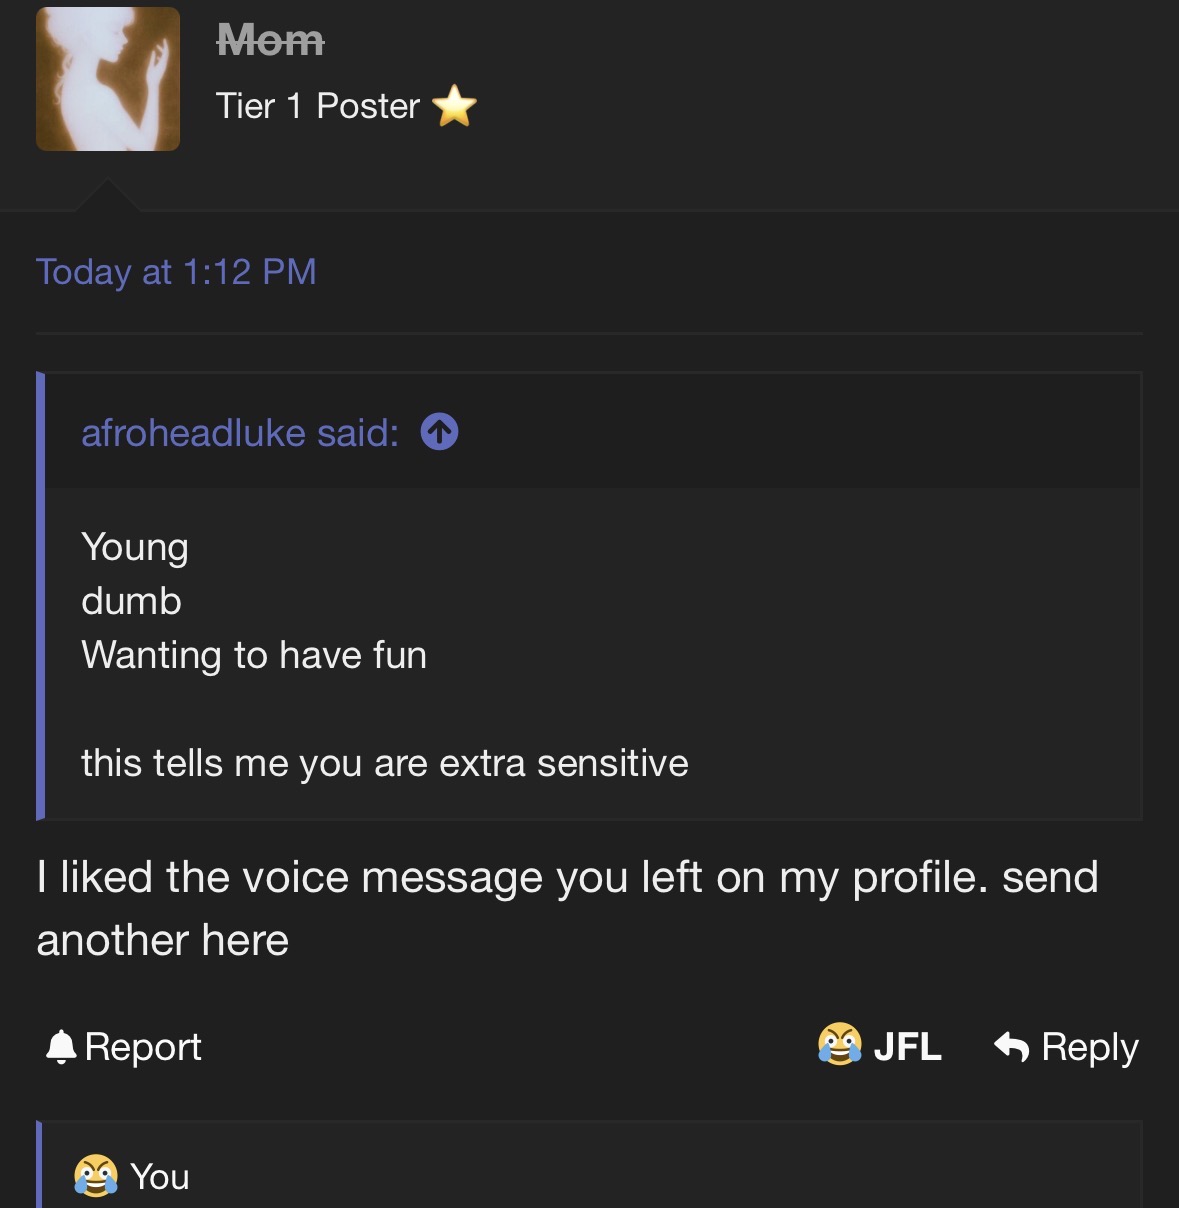Click the quoted text Wanting to have fun

(x=254, y=655)
